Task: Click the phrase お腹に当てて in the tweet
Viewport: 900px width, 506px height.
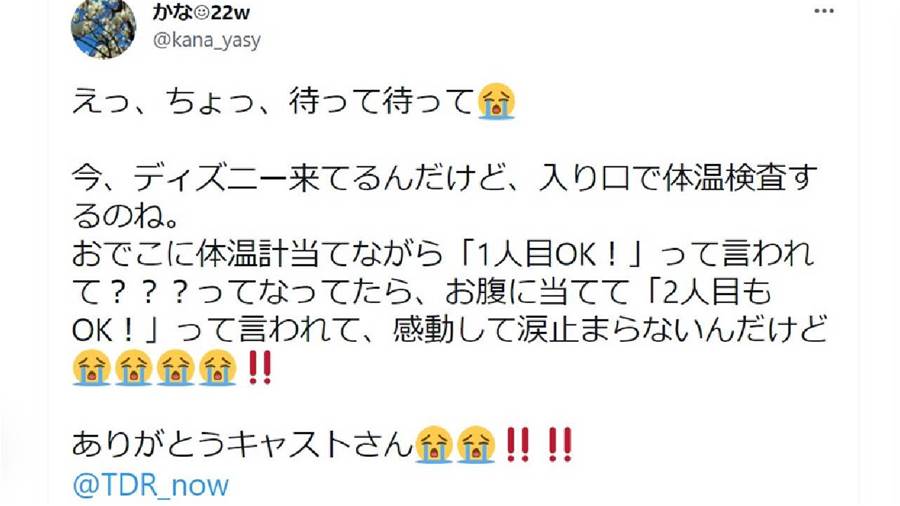Action: pos(537,293)
